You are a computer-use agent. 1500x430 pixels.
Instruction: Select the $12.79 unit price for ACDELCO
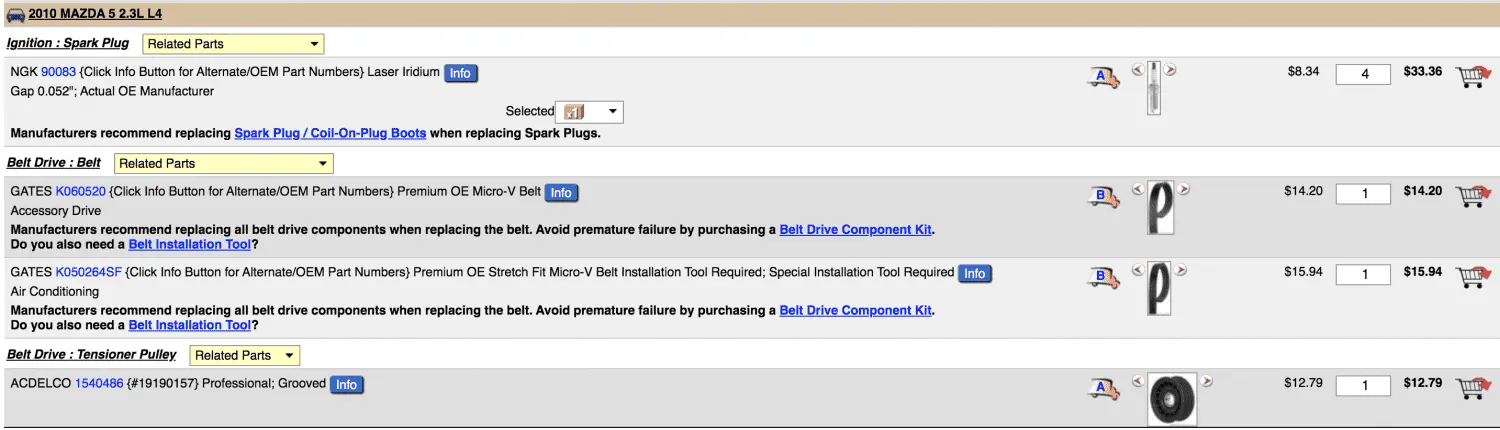1303,383
